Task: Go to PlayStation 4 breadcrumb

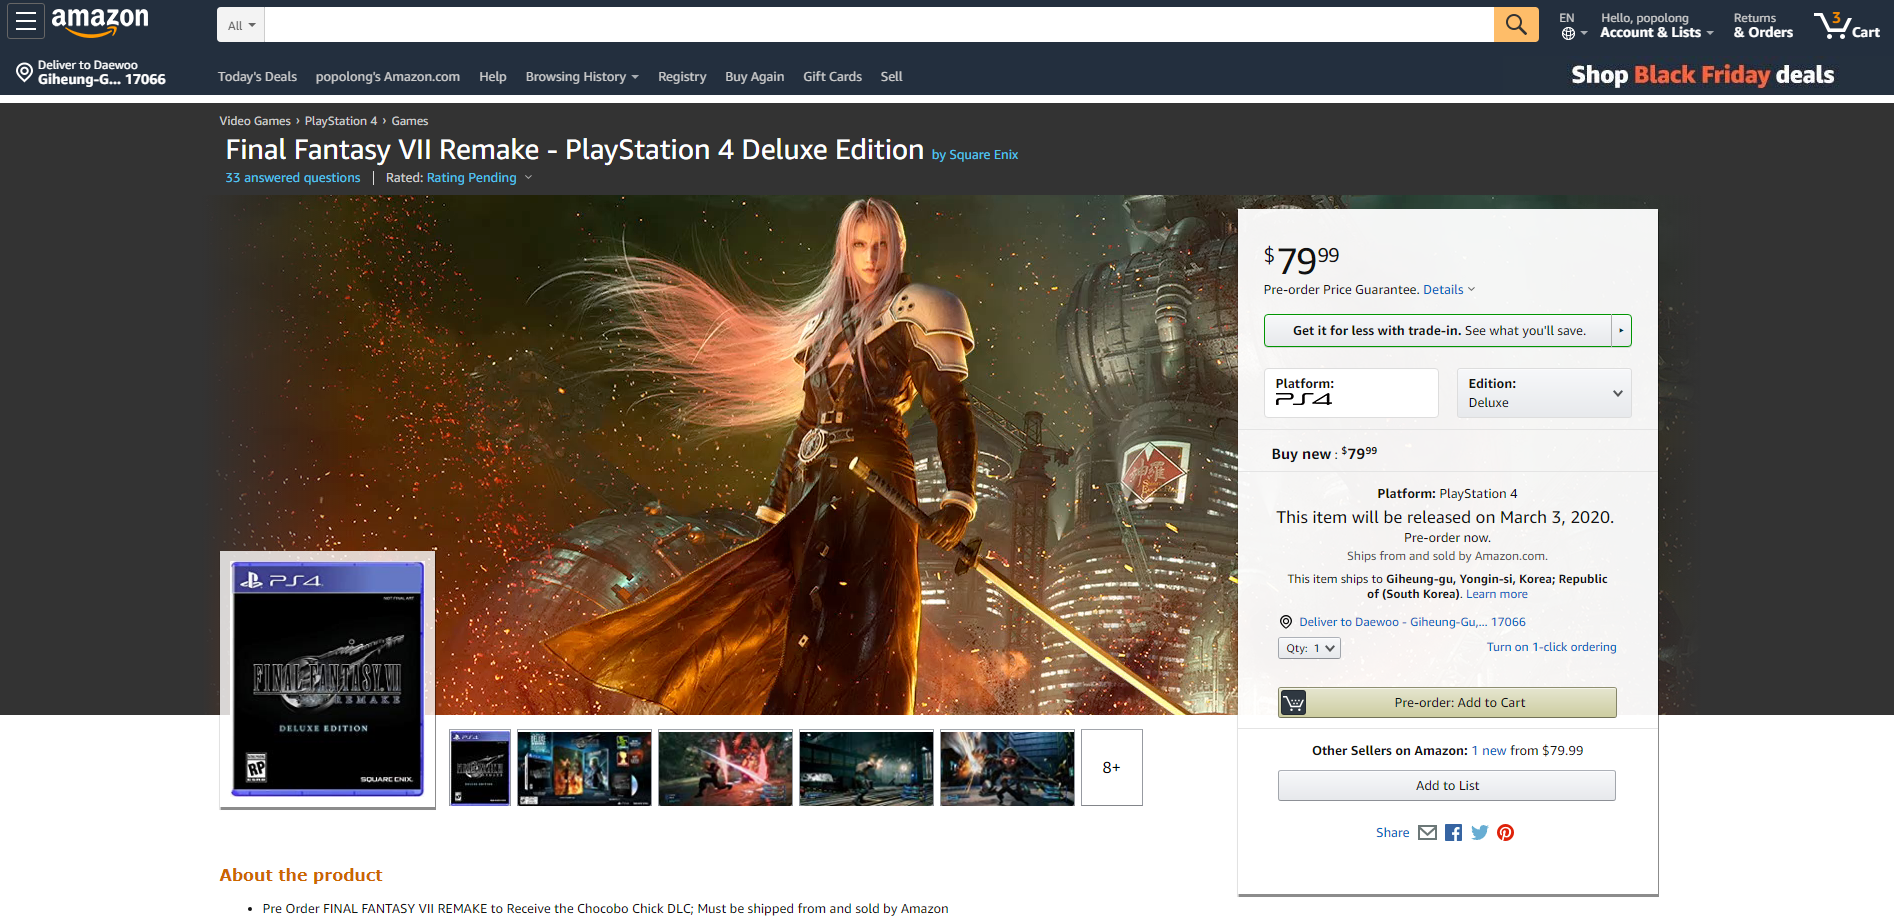Action: click(x=341, y=121)
